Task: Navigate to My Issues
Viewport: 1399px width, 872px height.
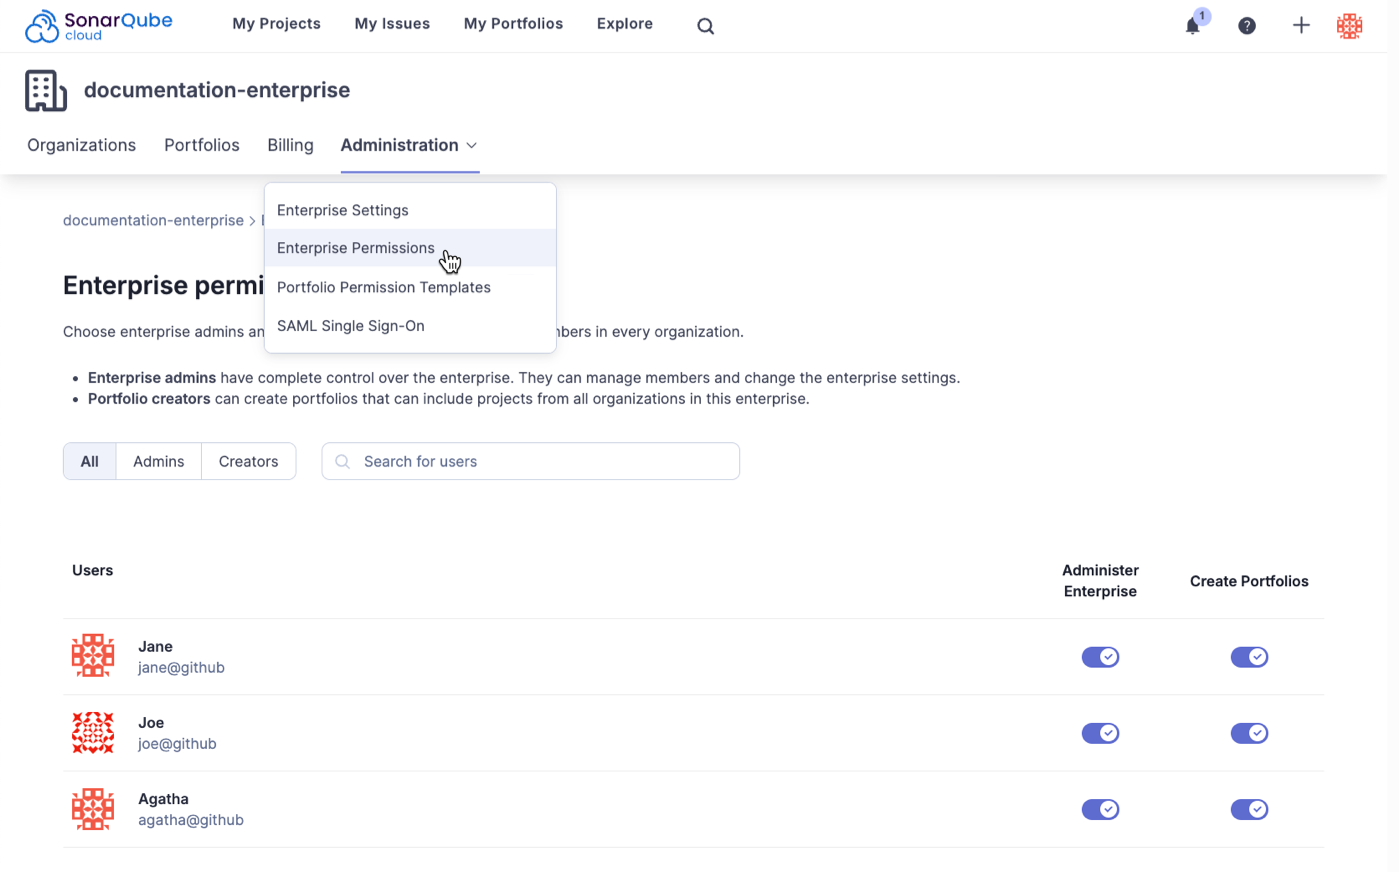Action: (391, 23)
